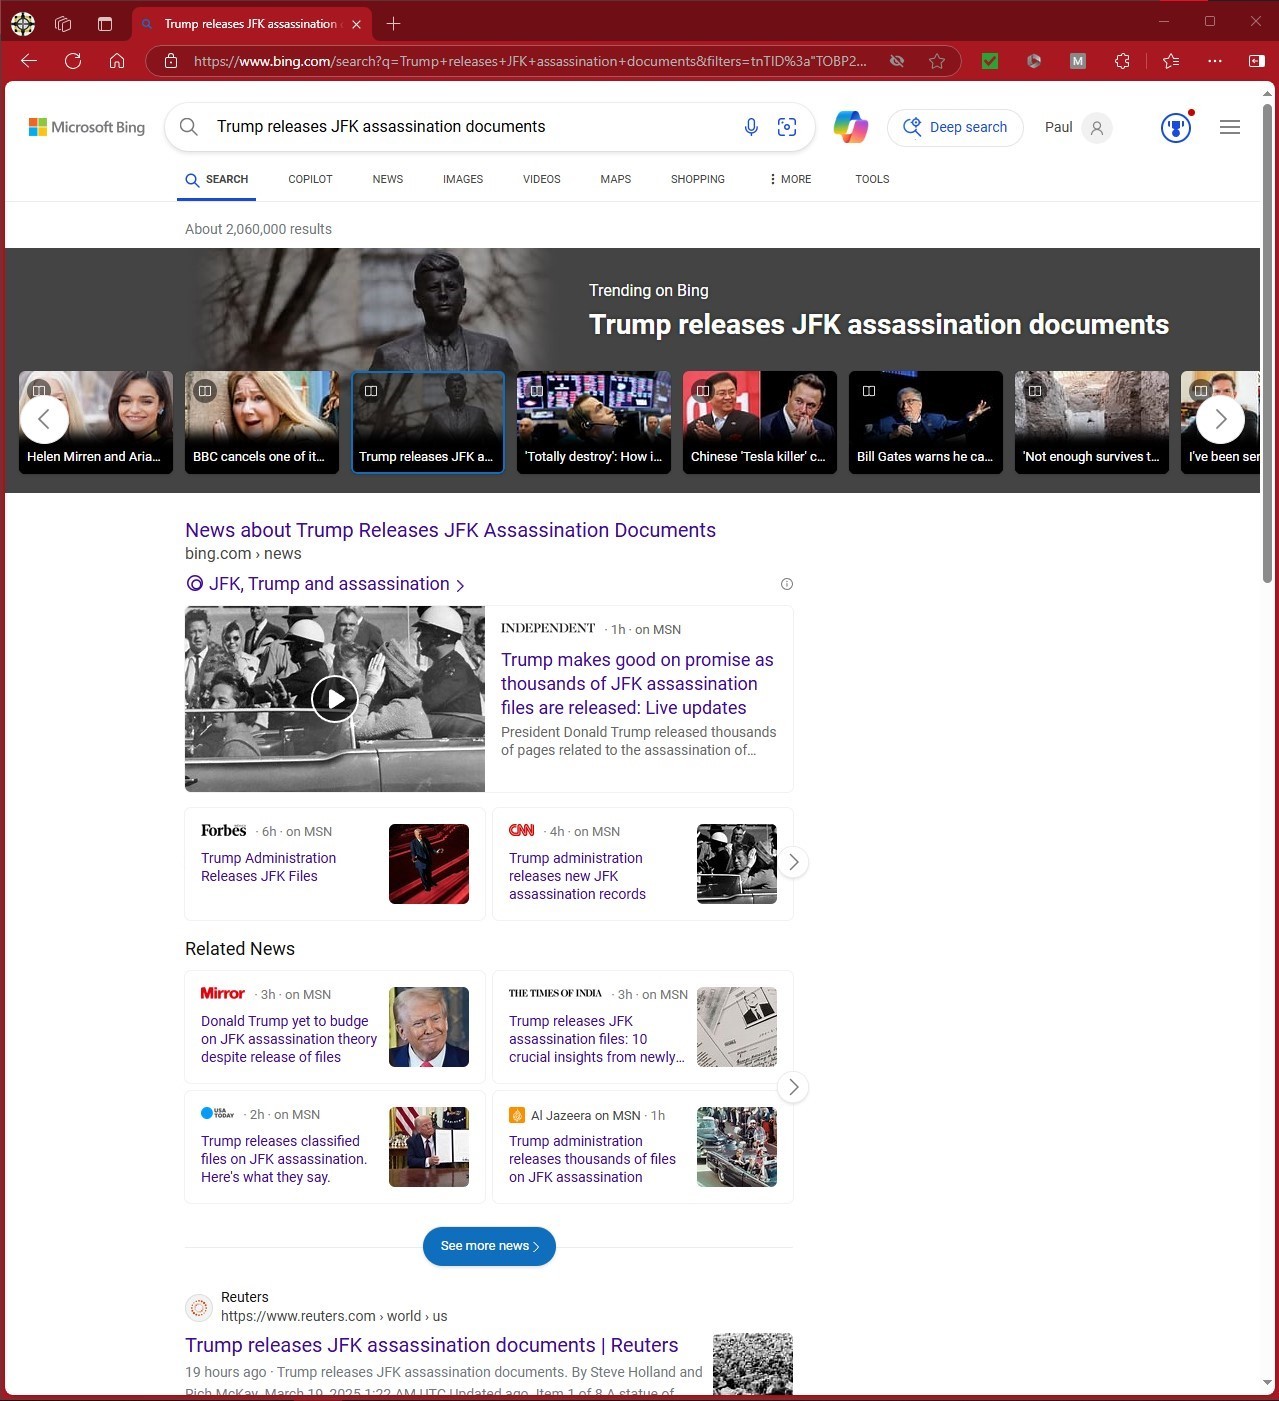This screenshot has height=1401, width=1279.
Task: Open the green checkmark extension
Action: point(990,61)
